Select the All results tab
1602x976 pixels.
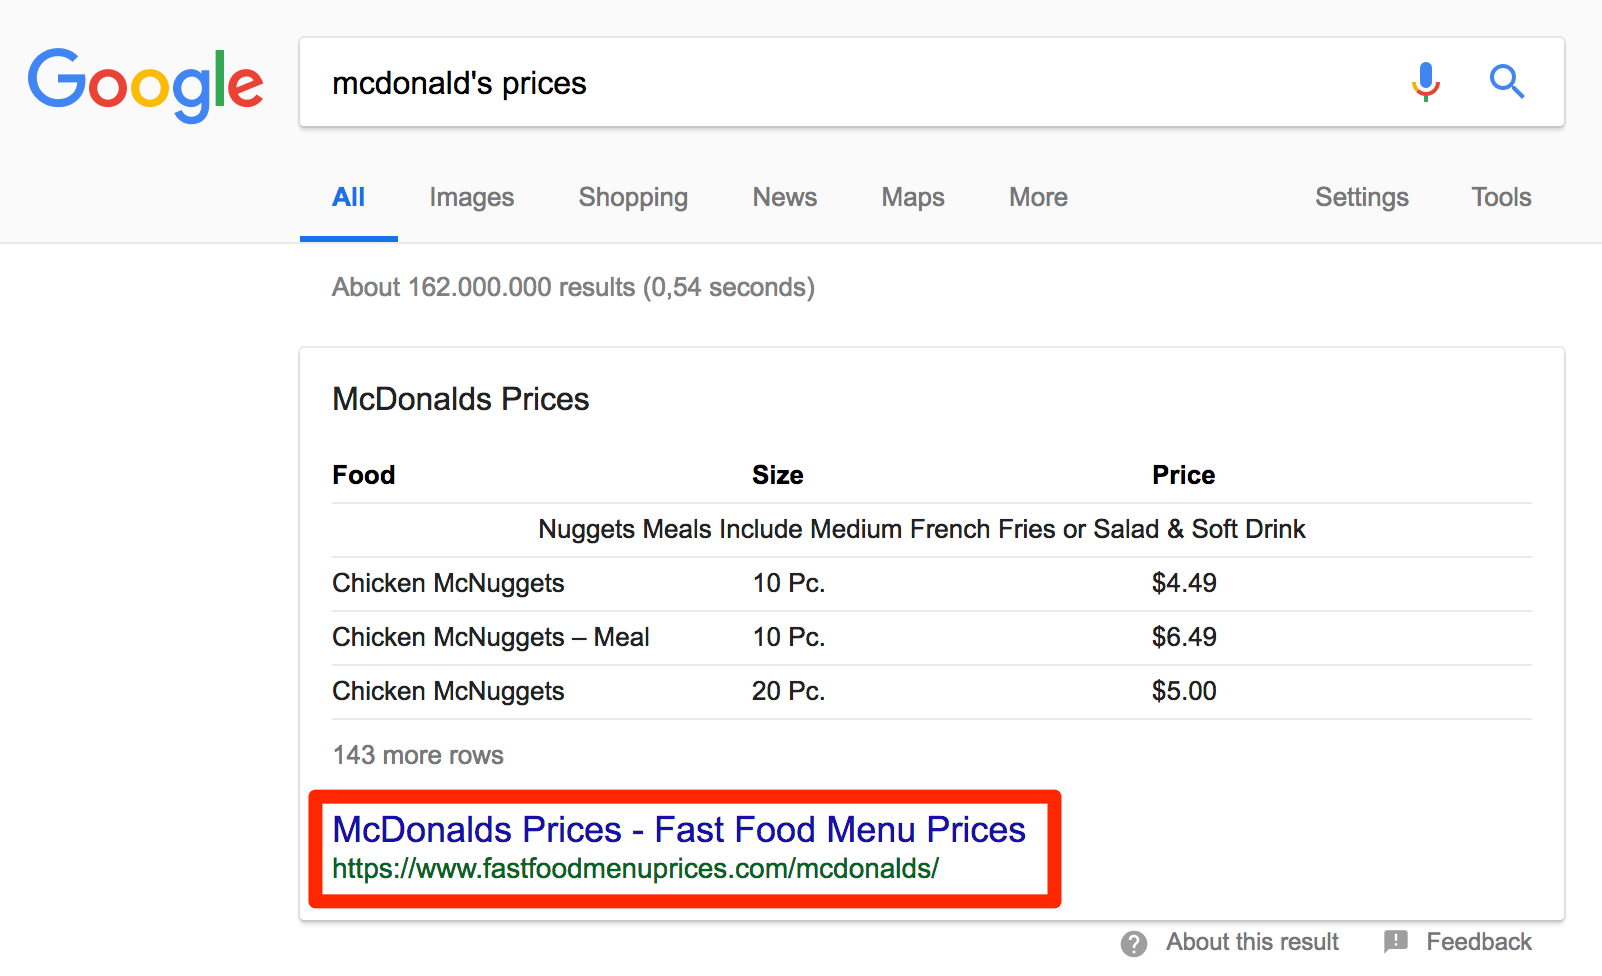pyautogui.click(x=348, y=198)
